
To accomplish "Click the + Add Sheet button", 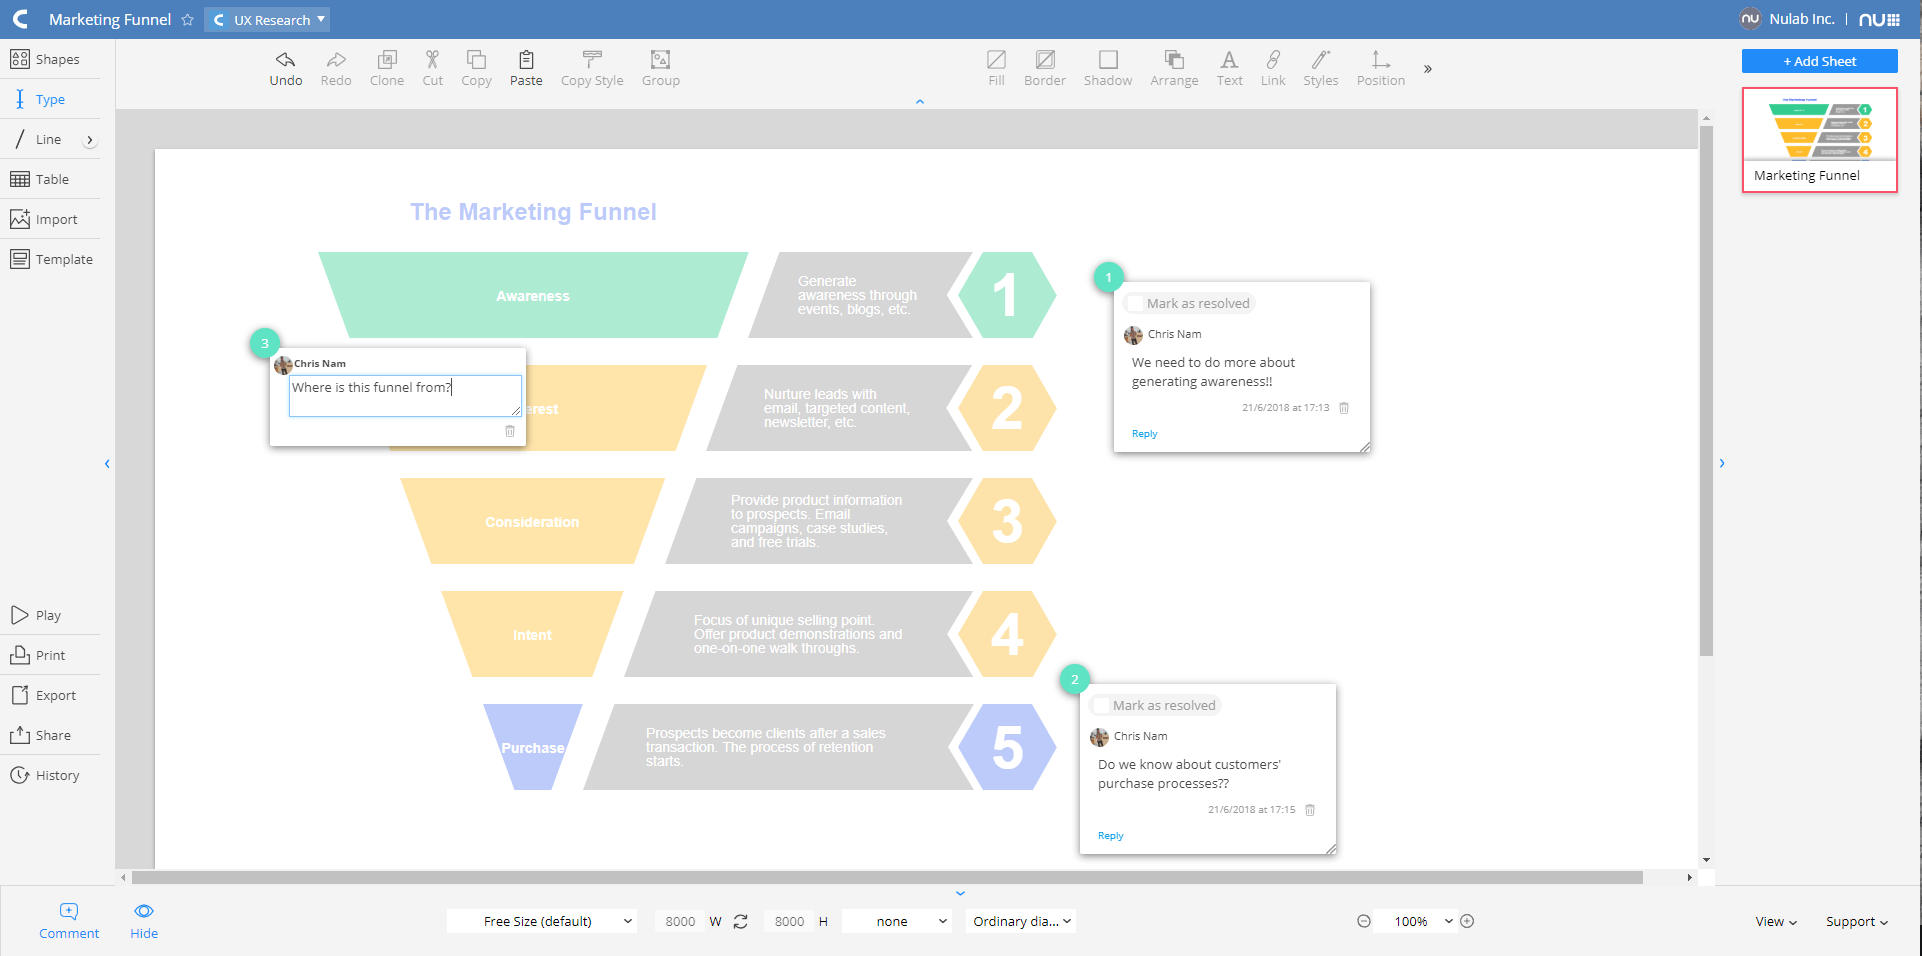I will click(x=1819, y=62).
